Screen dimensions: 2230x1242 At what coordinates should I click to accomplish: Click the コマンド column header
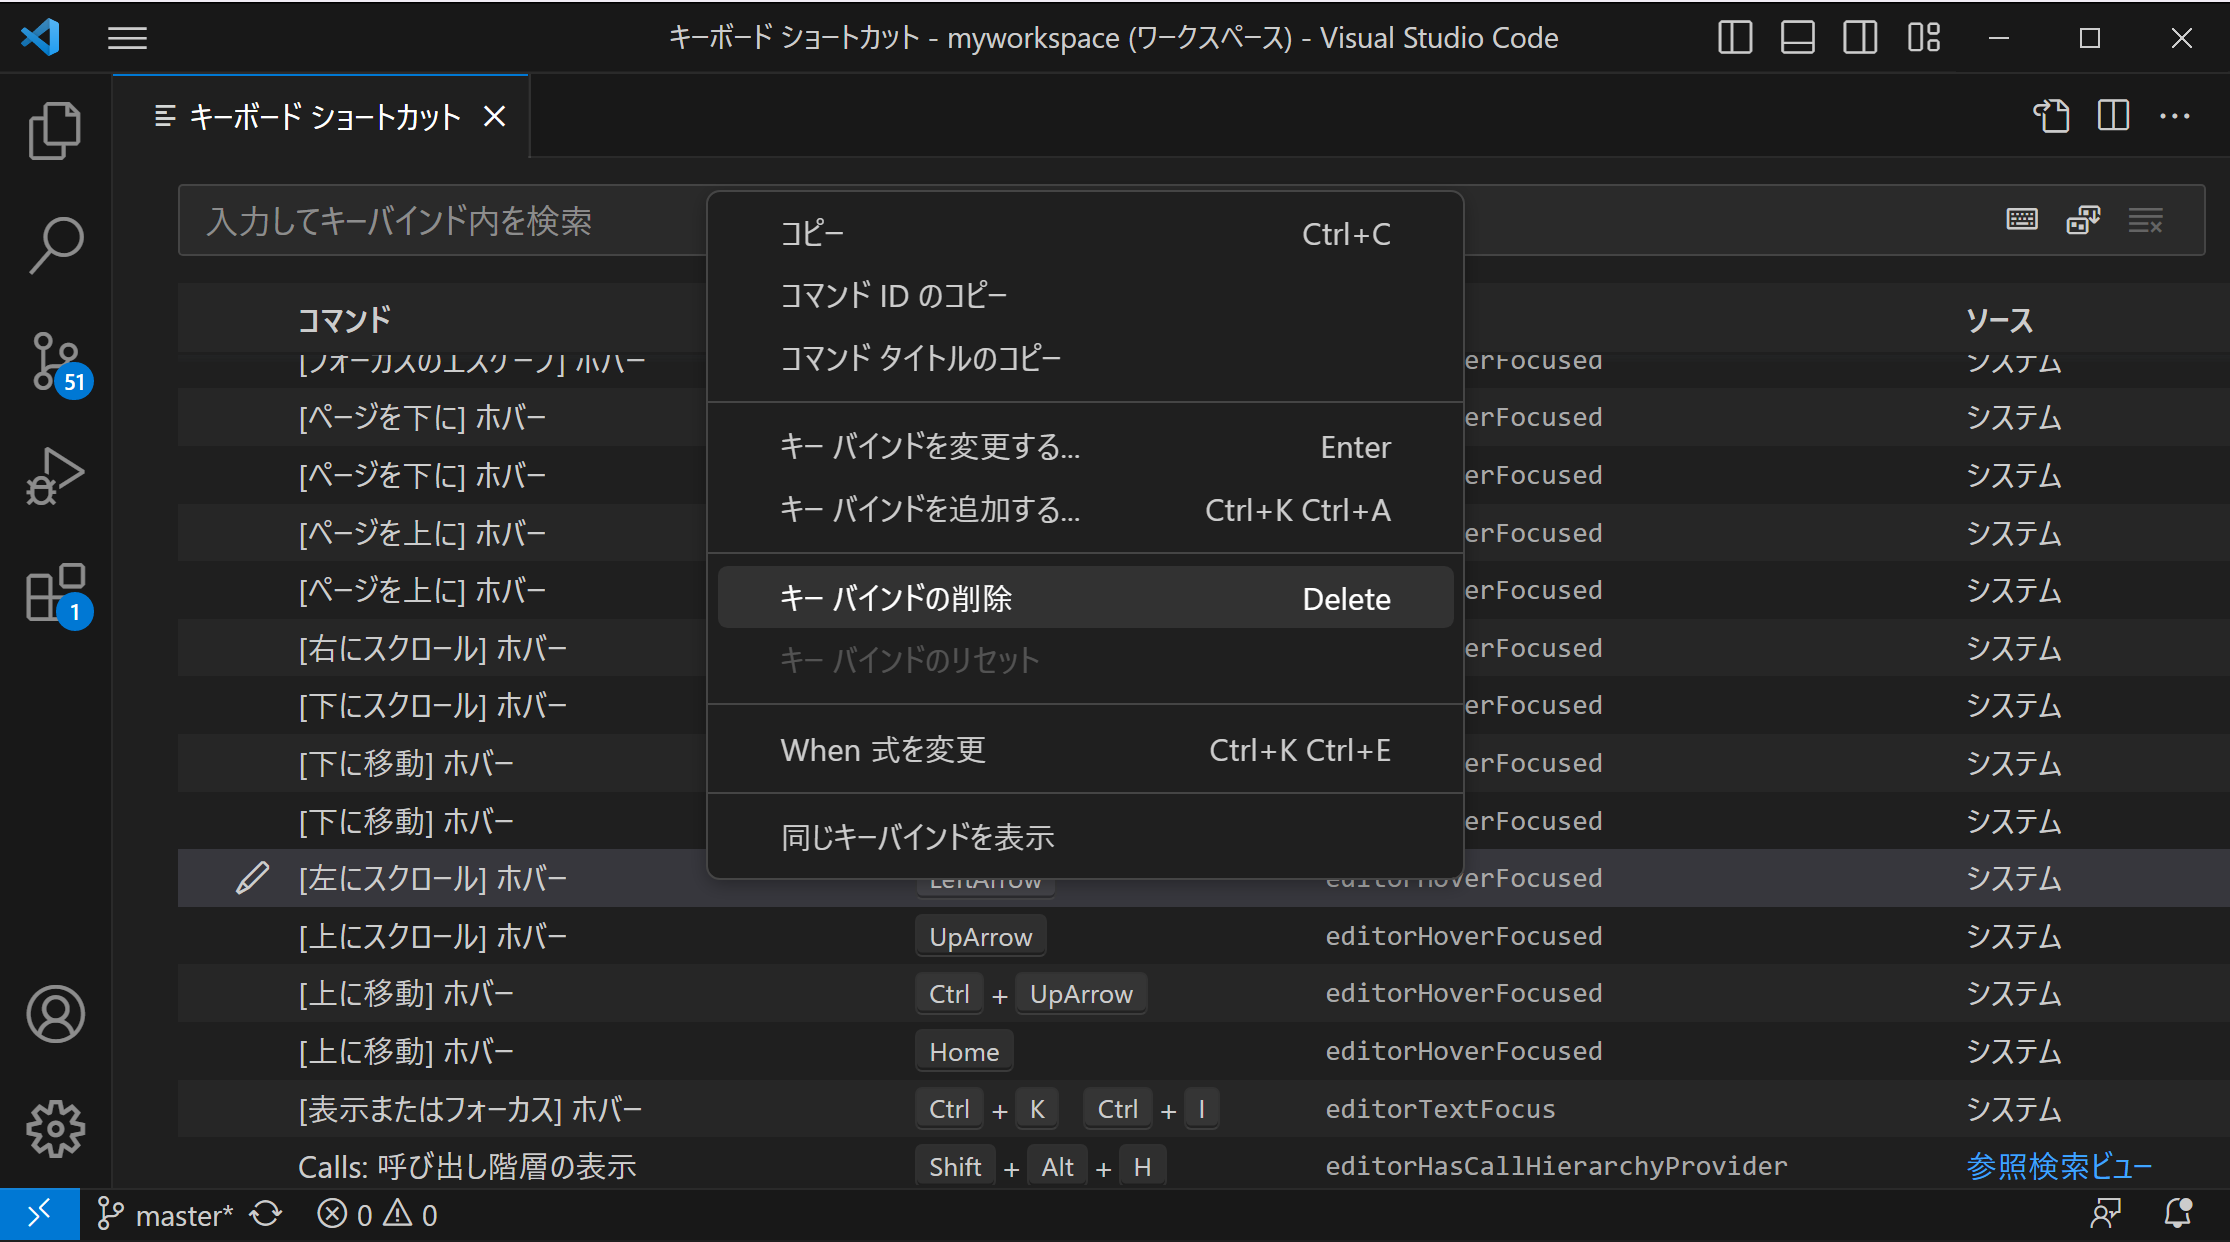pos(344,320)
